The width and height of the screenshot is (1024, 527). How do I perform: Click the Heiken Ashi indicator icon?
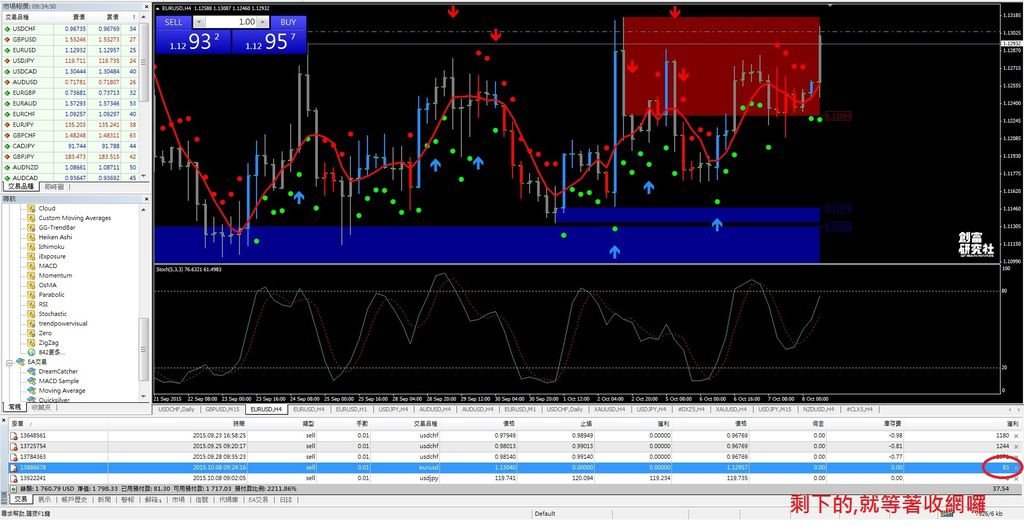(x=31, y=237)
